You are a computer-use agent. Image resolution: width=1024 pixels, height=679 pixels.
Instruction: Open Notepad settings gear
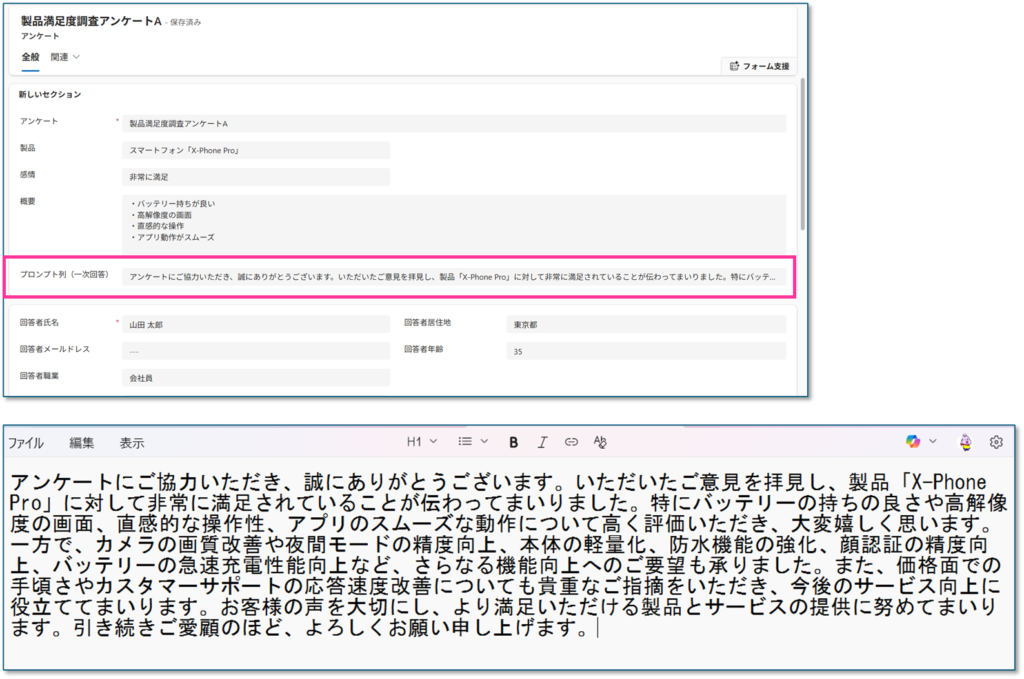(x=996, y=441)
